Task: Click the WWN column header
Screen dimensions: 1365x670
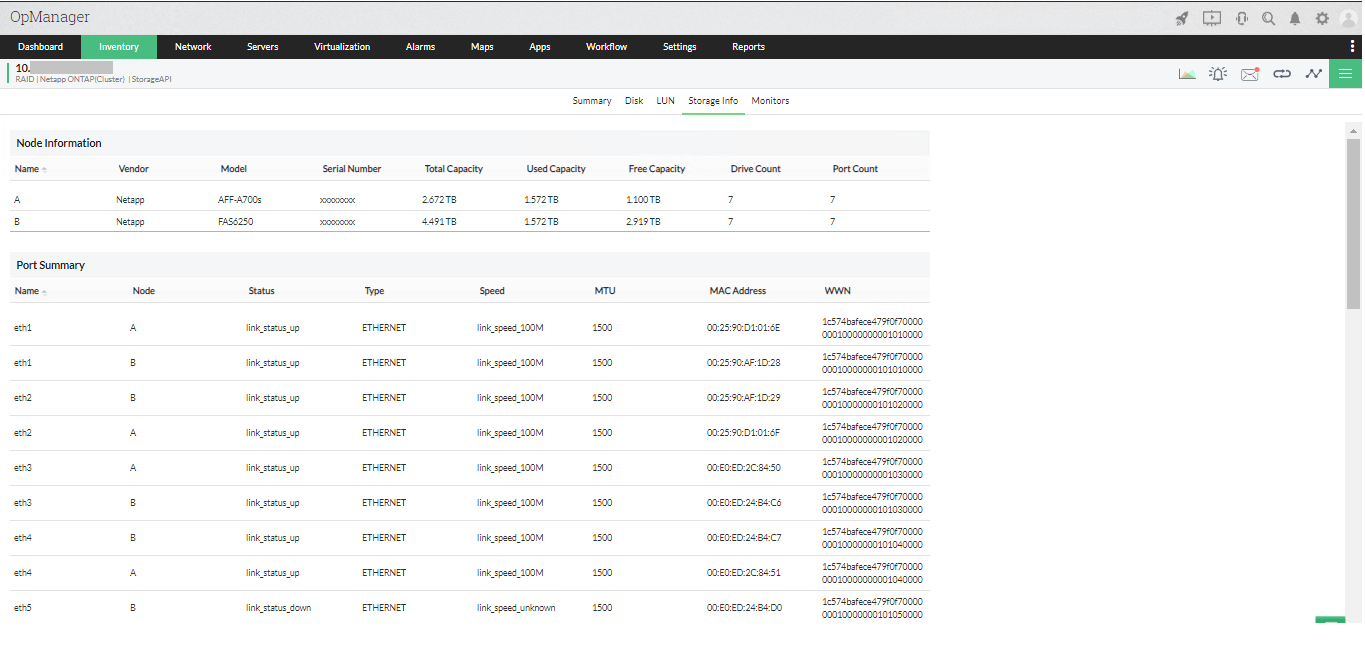Action: point(838,291)
